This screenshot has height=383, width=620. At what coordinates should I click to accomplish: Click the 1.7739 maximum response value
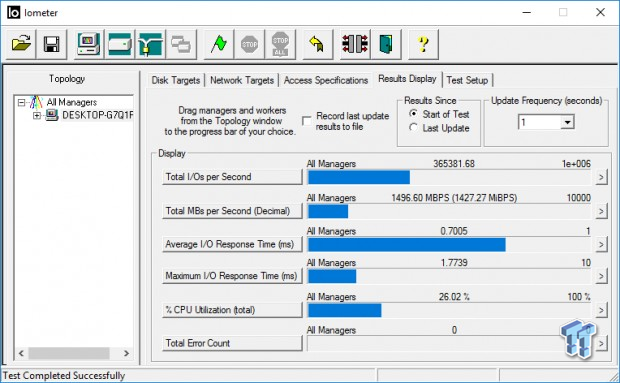coord(454,262)
